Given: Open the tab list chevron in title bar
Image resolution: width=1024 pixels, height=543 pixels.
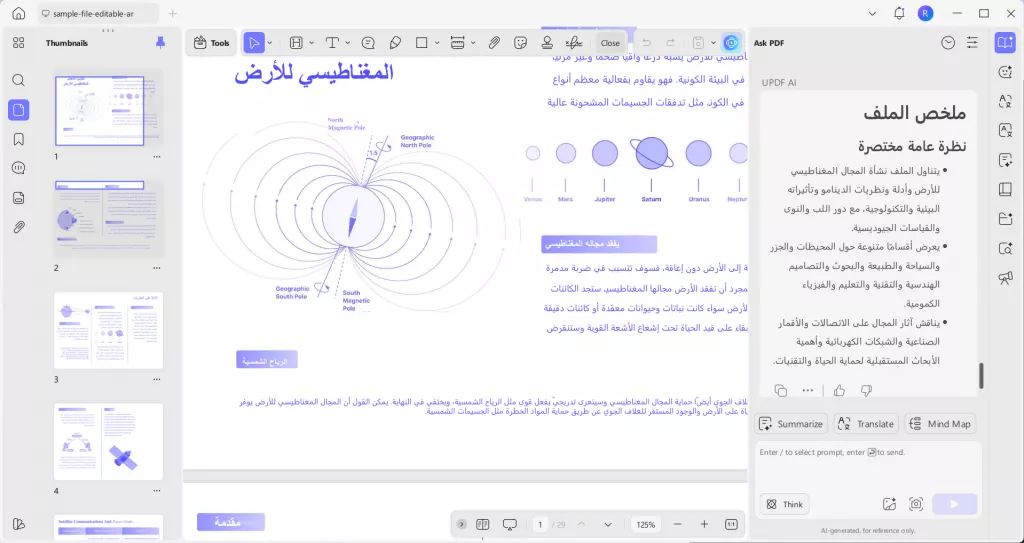Looking at the screenshot, I should (x=874, y=13).
